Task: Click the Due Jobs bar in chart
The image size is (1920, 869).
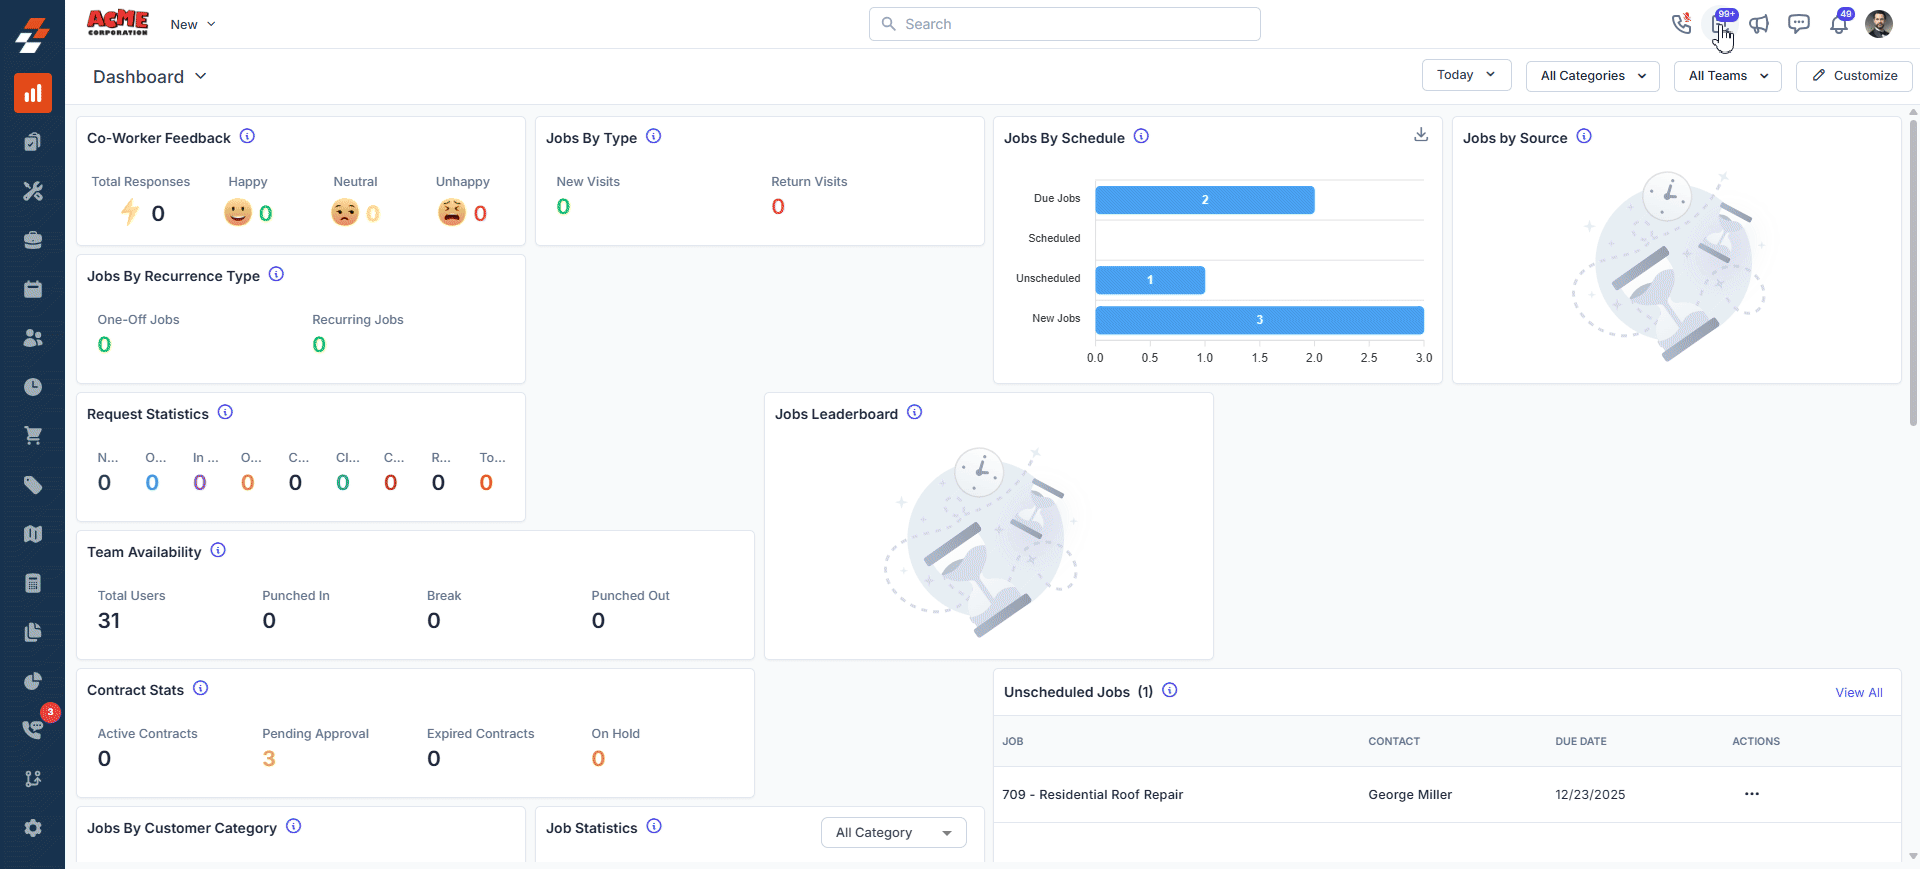Action: (1205, 200)
